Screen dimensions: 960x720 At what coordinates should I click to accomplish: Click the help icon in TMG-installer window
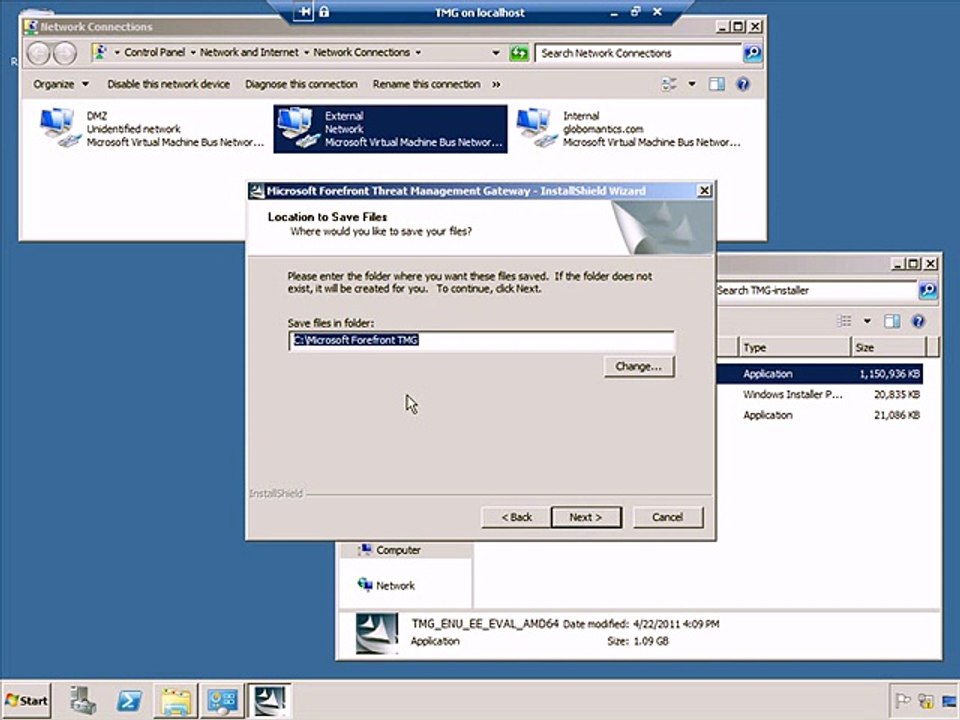pyautogui.click(x=918, y=321)
